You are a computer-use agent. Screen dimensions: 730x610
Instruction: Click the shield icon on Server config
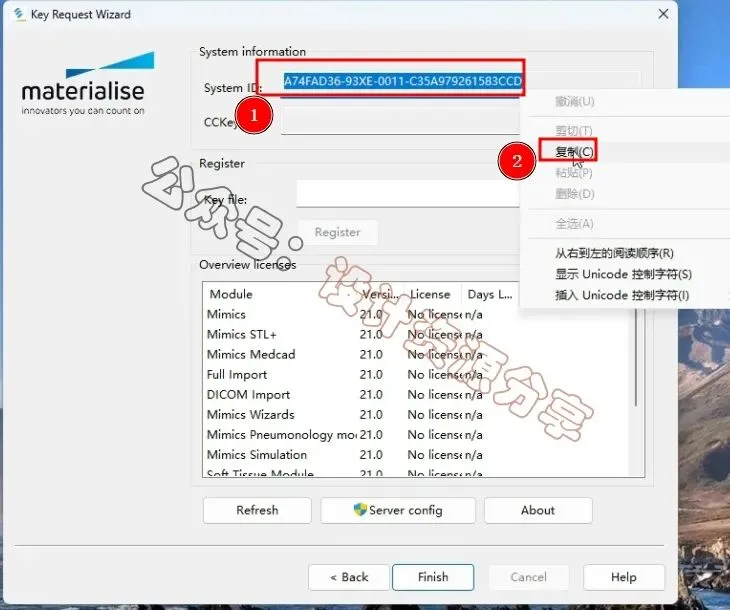(360, 509)
